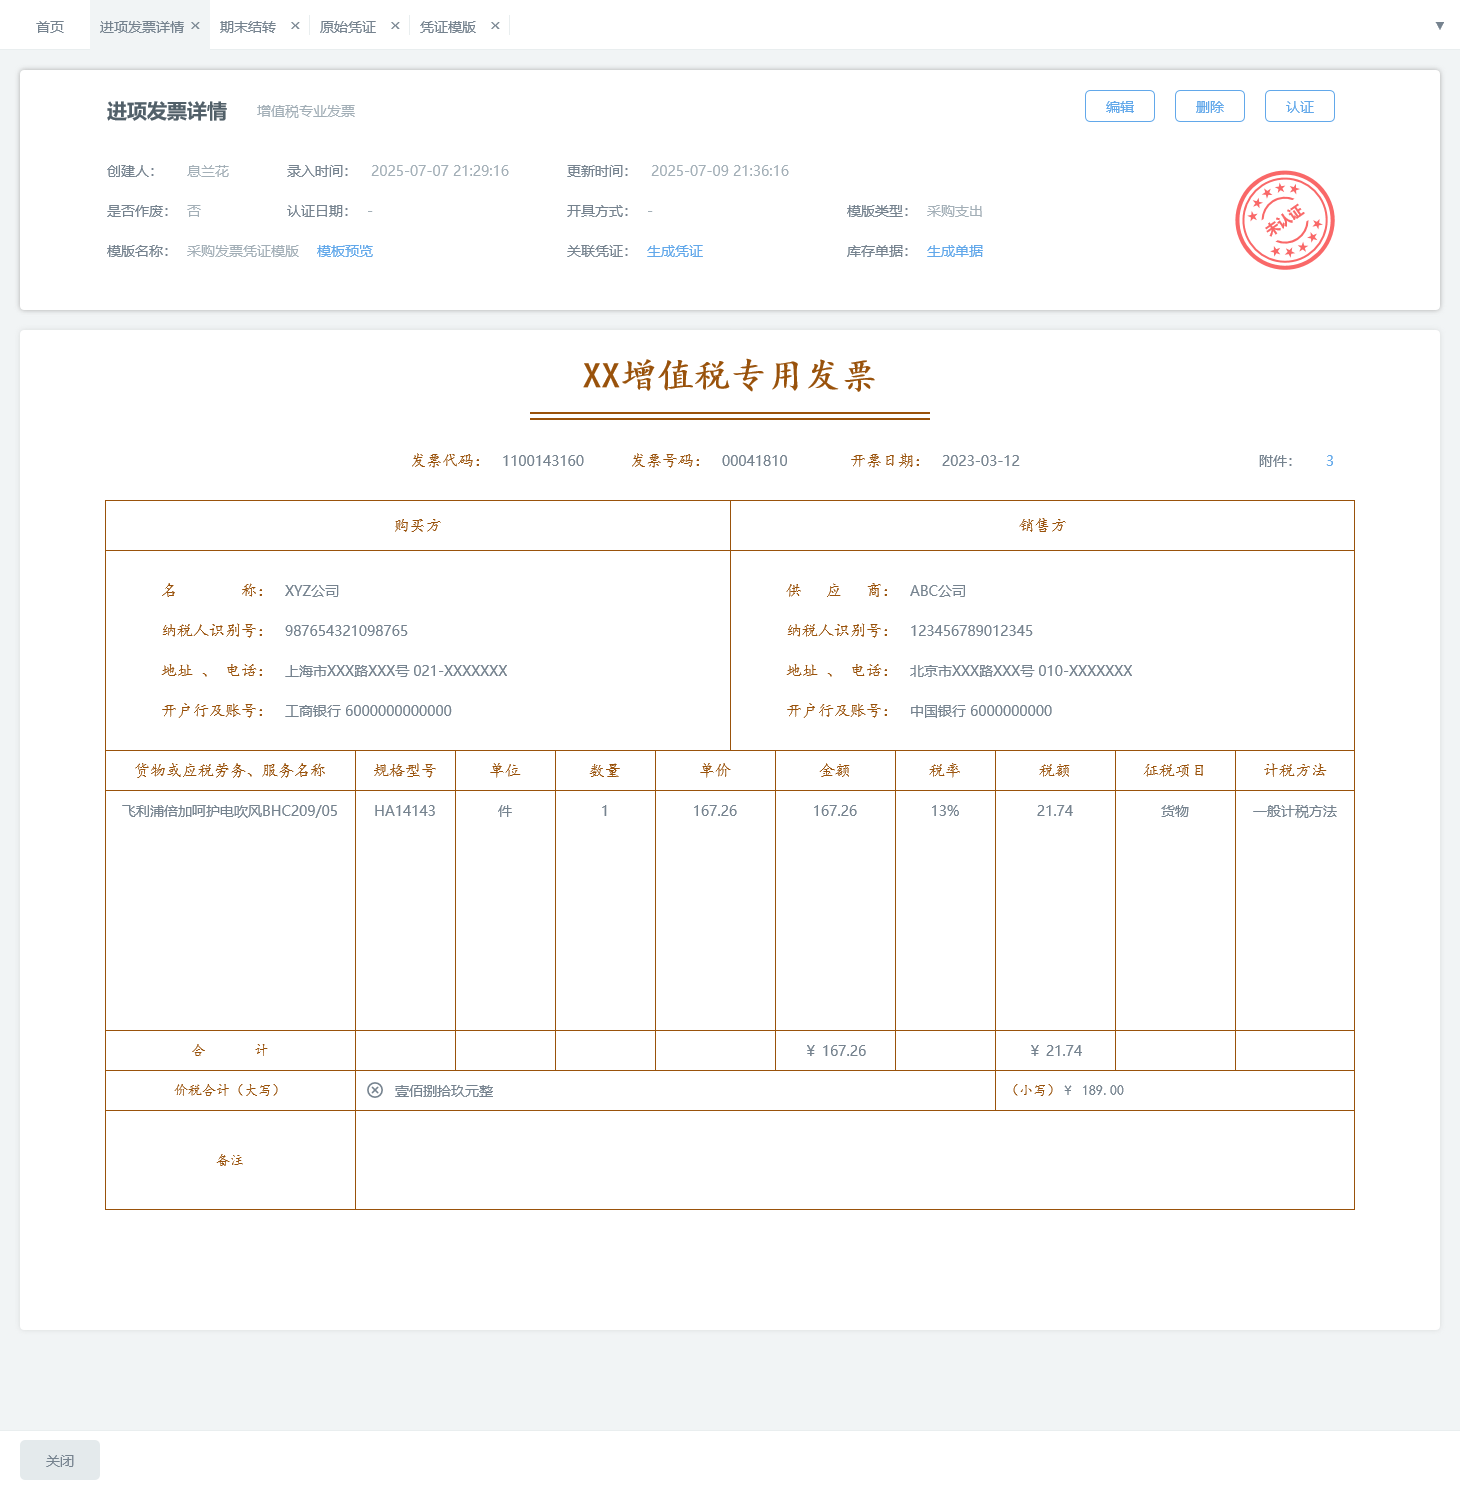Switch to the 首页 tab

50,27
